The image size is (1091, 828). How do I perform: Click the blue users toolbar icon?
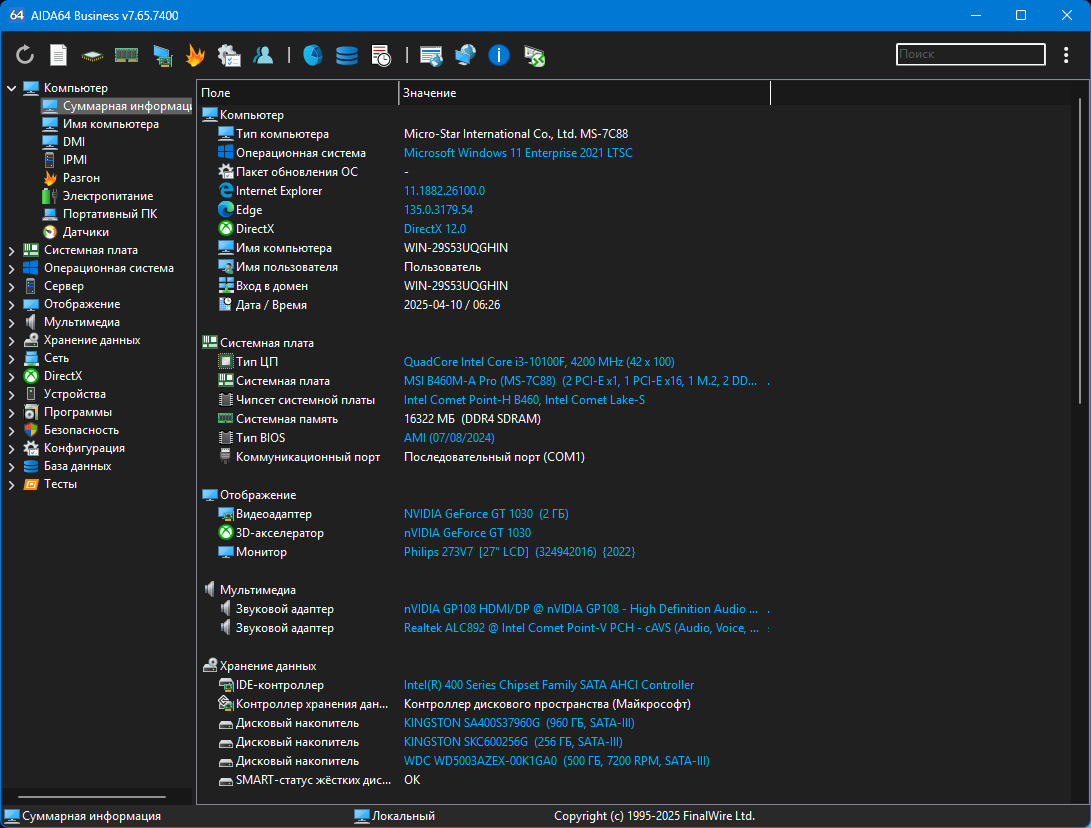(263, 54)
